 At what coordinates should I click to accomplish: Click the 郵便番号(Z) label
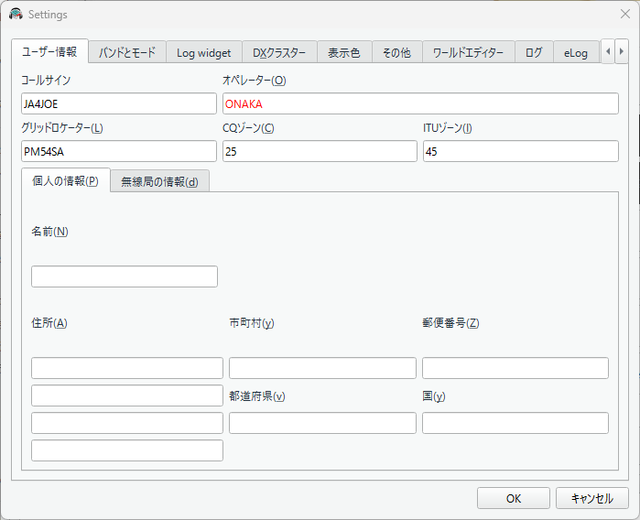(451, 323)
